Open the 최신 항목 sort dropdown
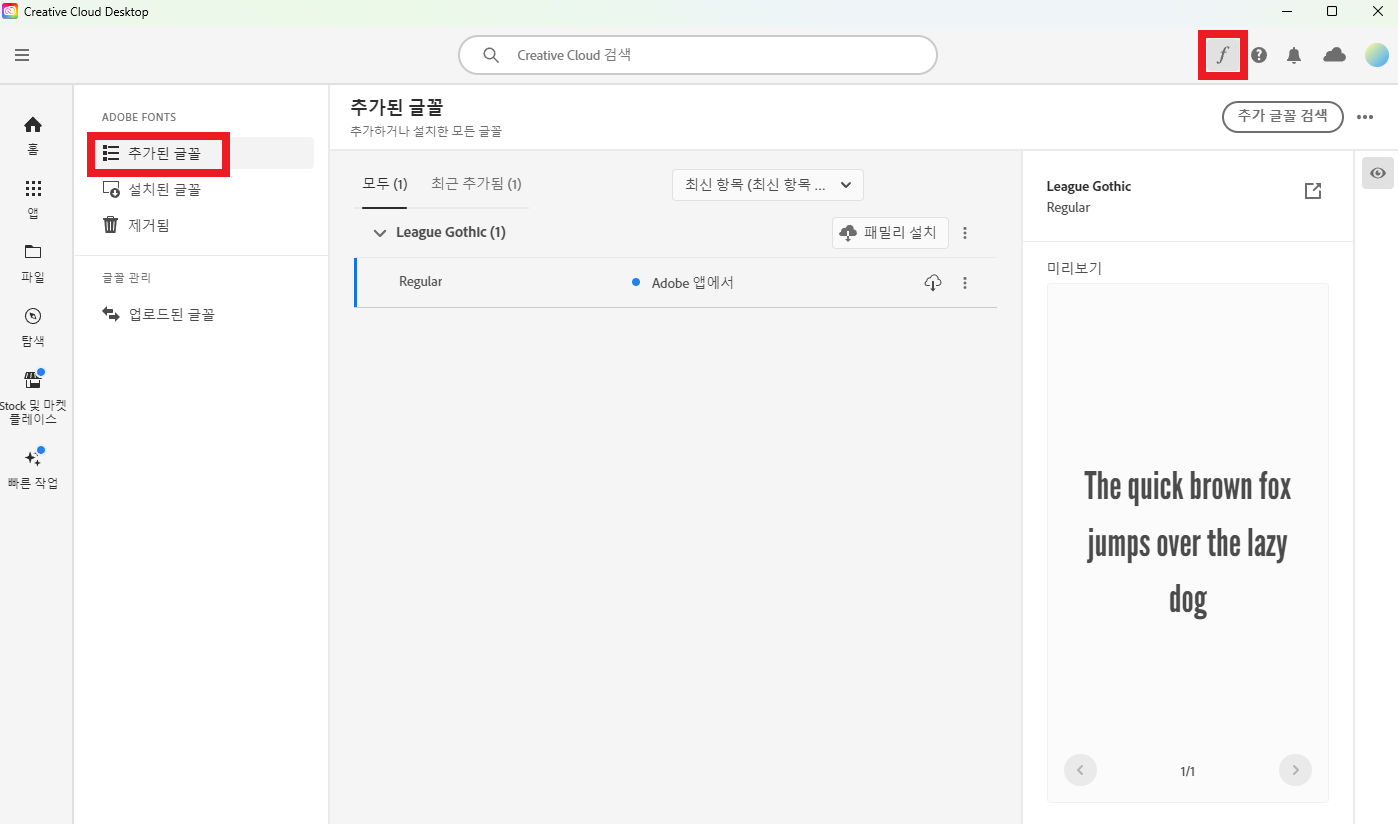Viewport: 1398px width, 824px height. point(767,185)
